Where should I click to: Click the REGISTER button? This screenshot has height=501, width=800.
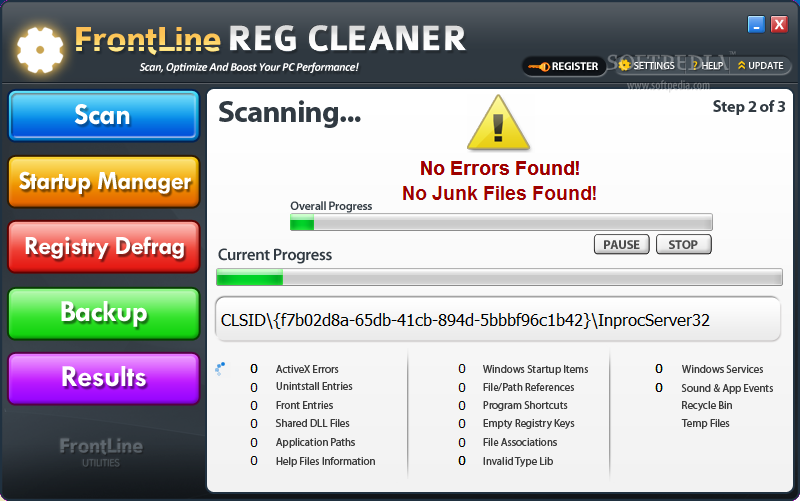click(564, 66)
